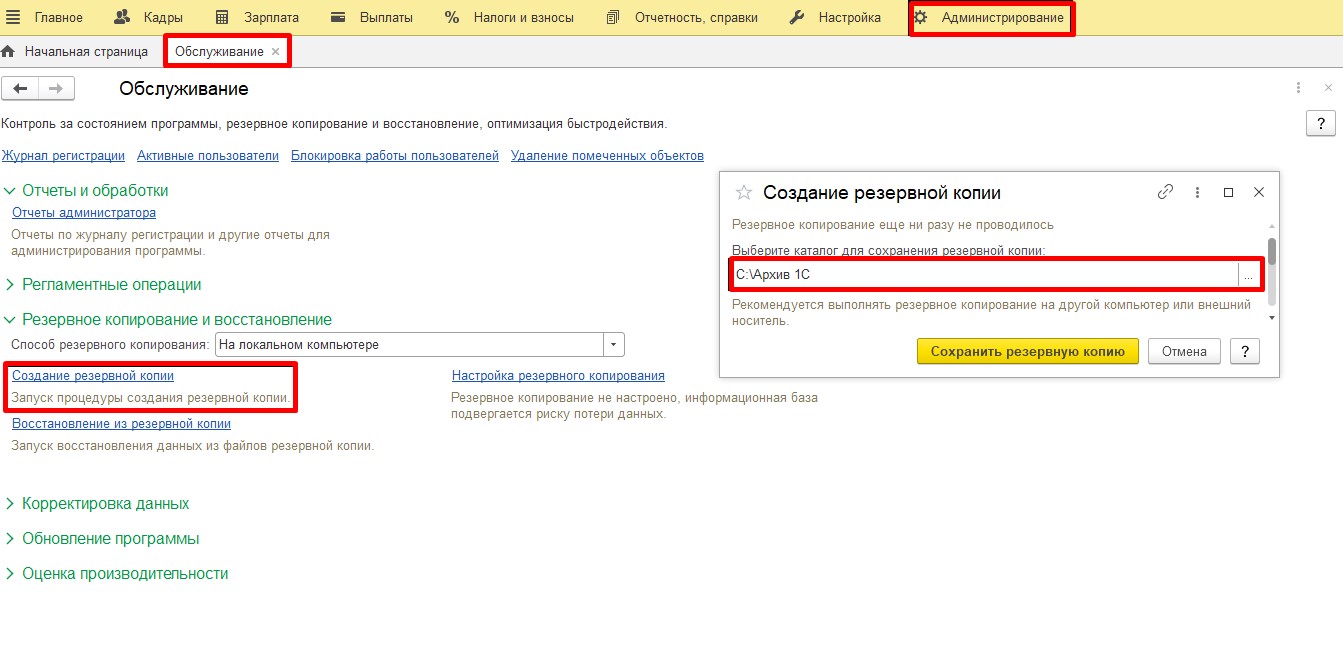Image resolution: width=1343 pixels, height=656 pixels.
Task: Open the Главное menu section
Action: pyautogui.click(x=45, y=17)
